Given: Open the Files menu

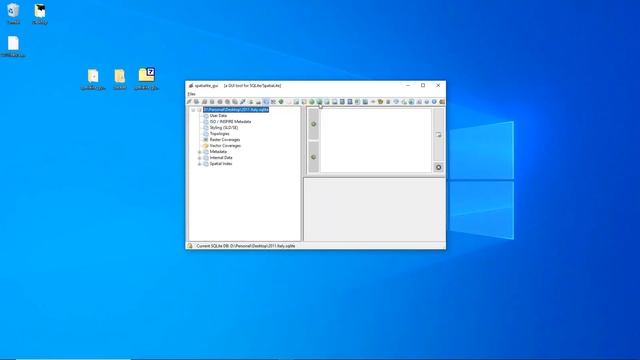Looking at the screenshot, I should (x=191, y=94).
